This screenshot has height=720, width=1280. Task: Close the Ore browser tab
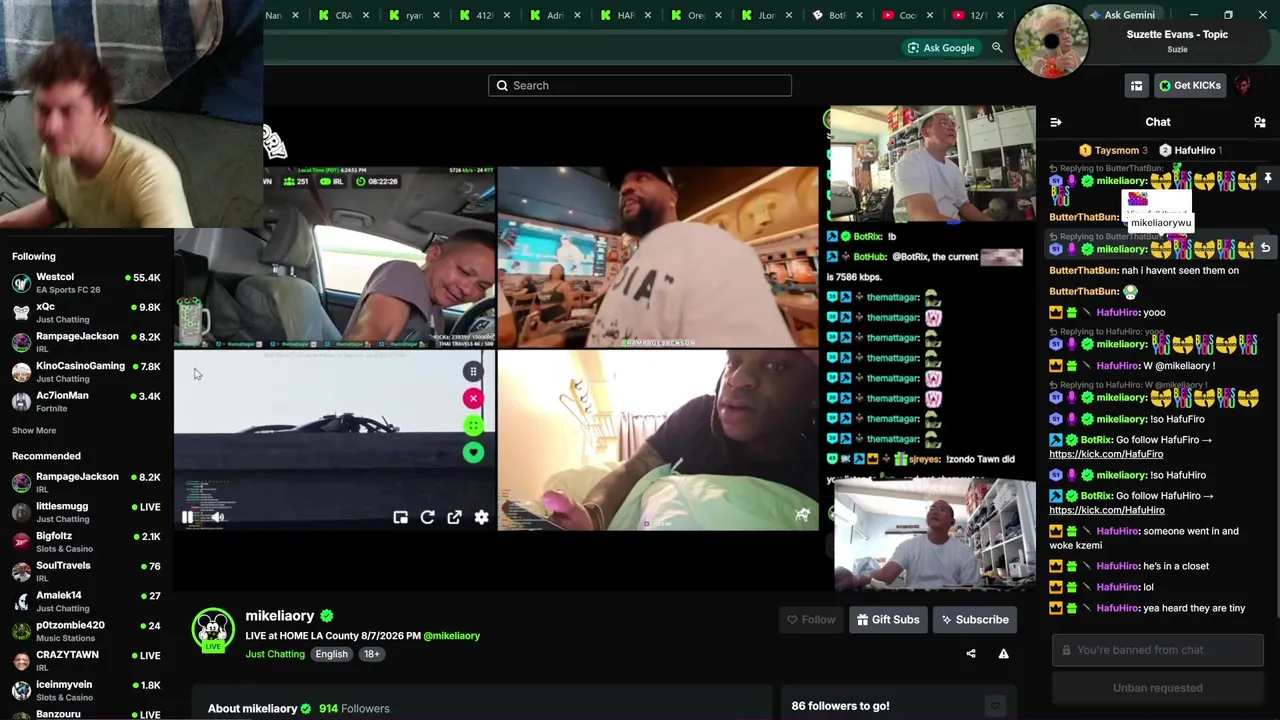718,15
